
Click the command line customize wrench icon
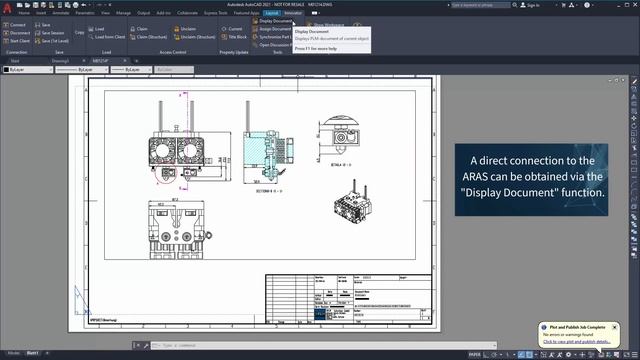pos(146,345)
